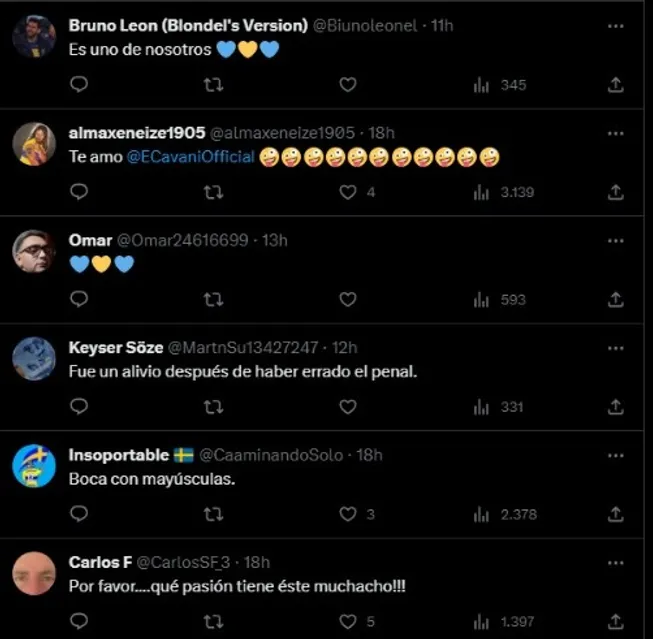
Task: Open the @ECavaniOfficial mention link
Action: tap(190, 157)
